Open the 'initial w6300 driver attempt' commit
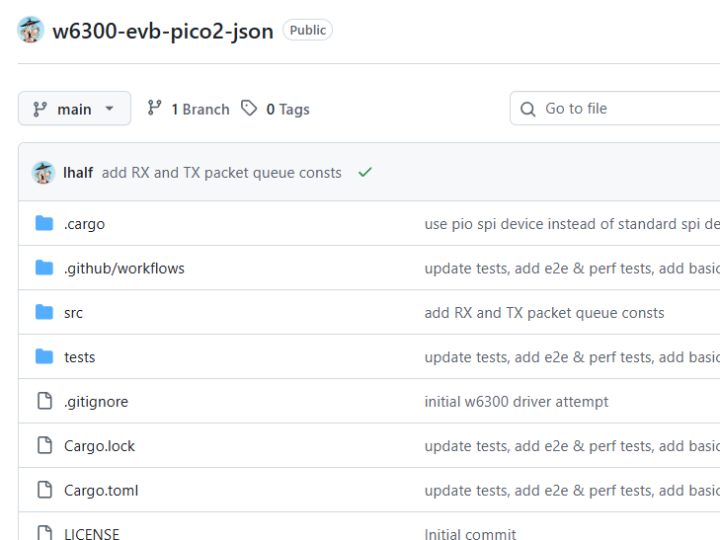 pos(516,402)
